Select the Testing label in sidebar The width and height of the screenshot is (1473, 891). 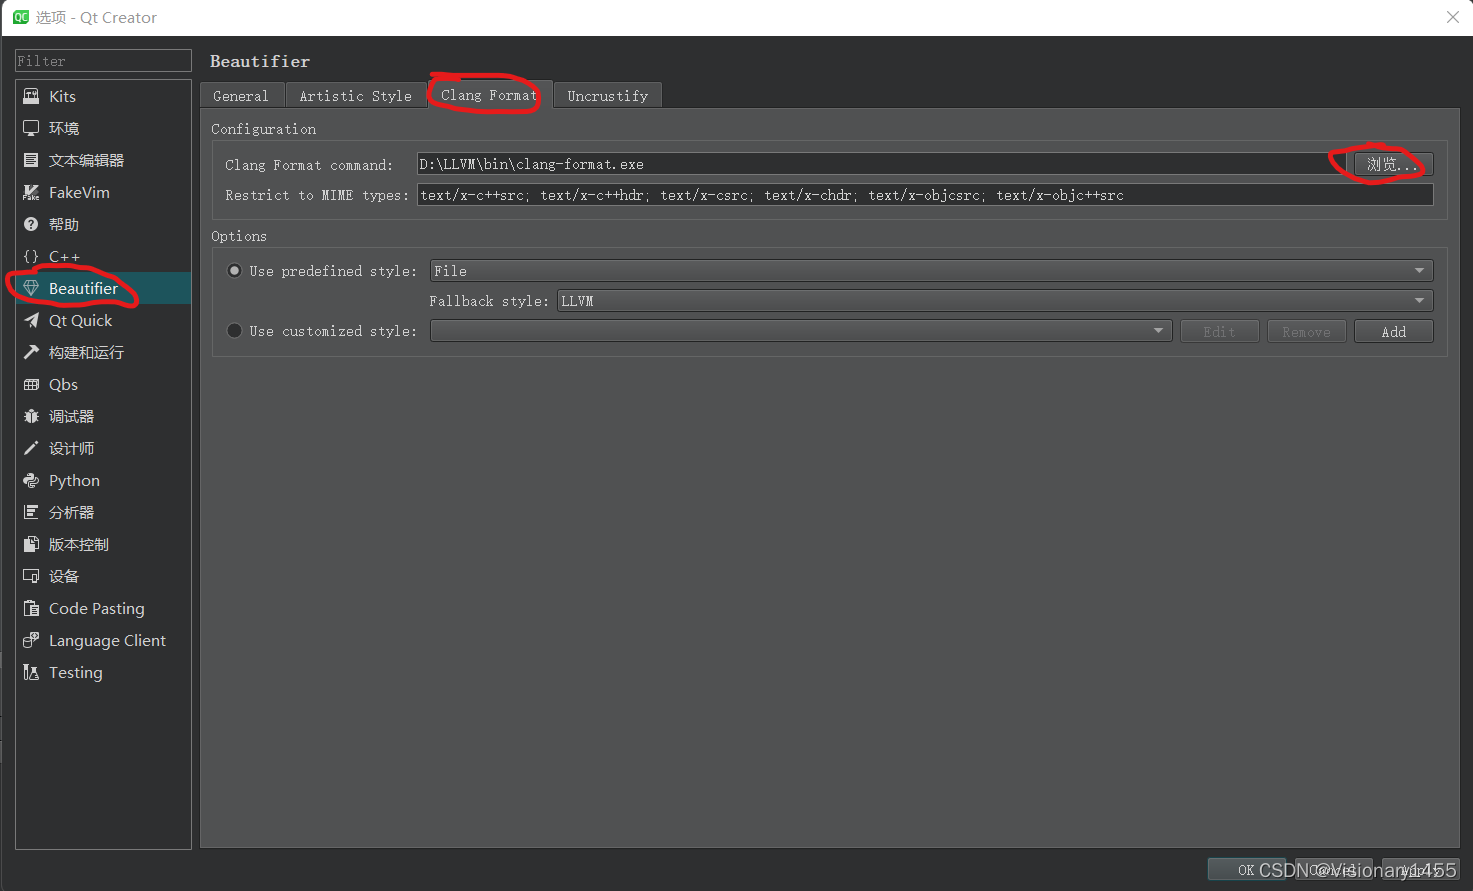pos(75,672)
